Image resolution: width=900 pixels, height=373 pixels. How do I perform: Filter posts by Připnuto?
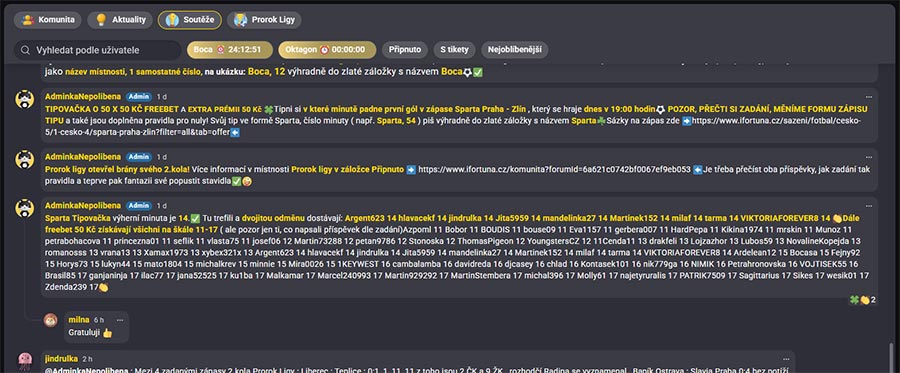(405, 50)
